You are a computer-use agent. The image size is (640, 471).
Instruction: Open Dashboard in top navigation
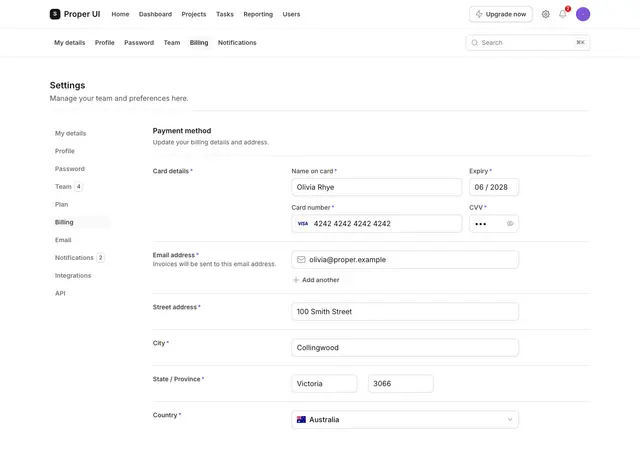coord(156,14)
